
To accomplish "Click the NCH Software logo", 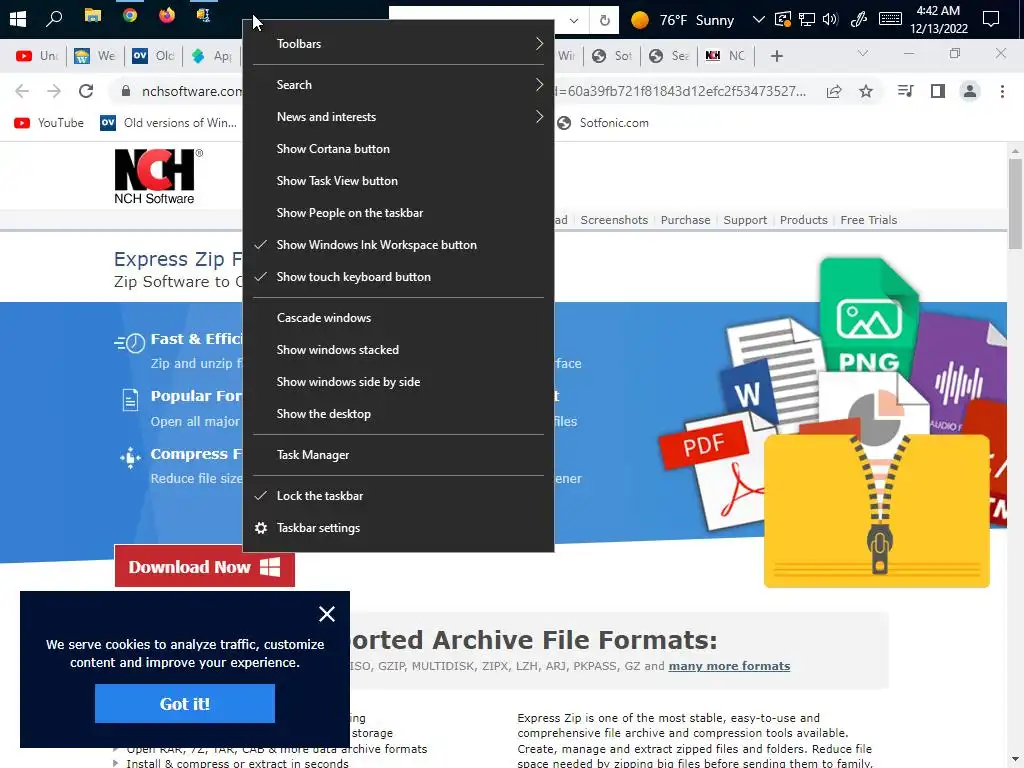I will tap(158, 176).
